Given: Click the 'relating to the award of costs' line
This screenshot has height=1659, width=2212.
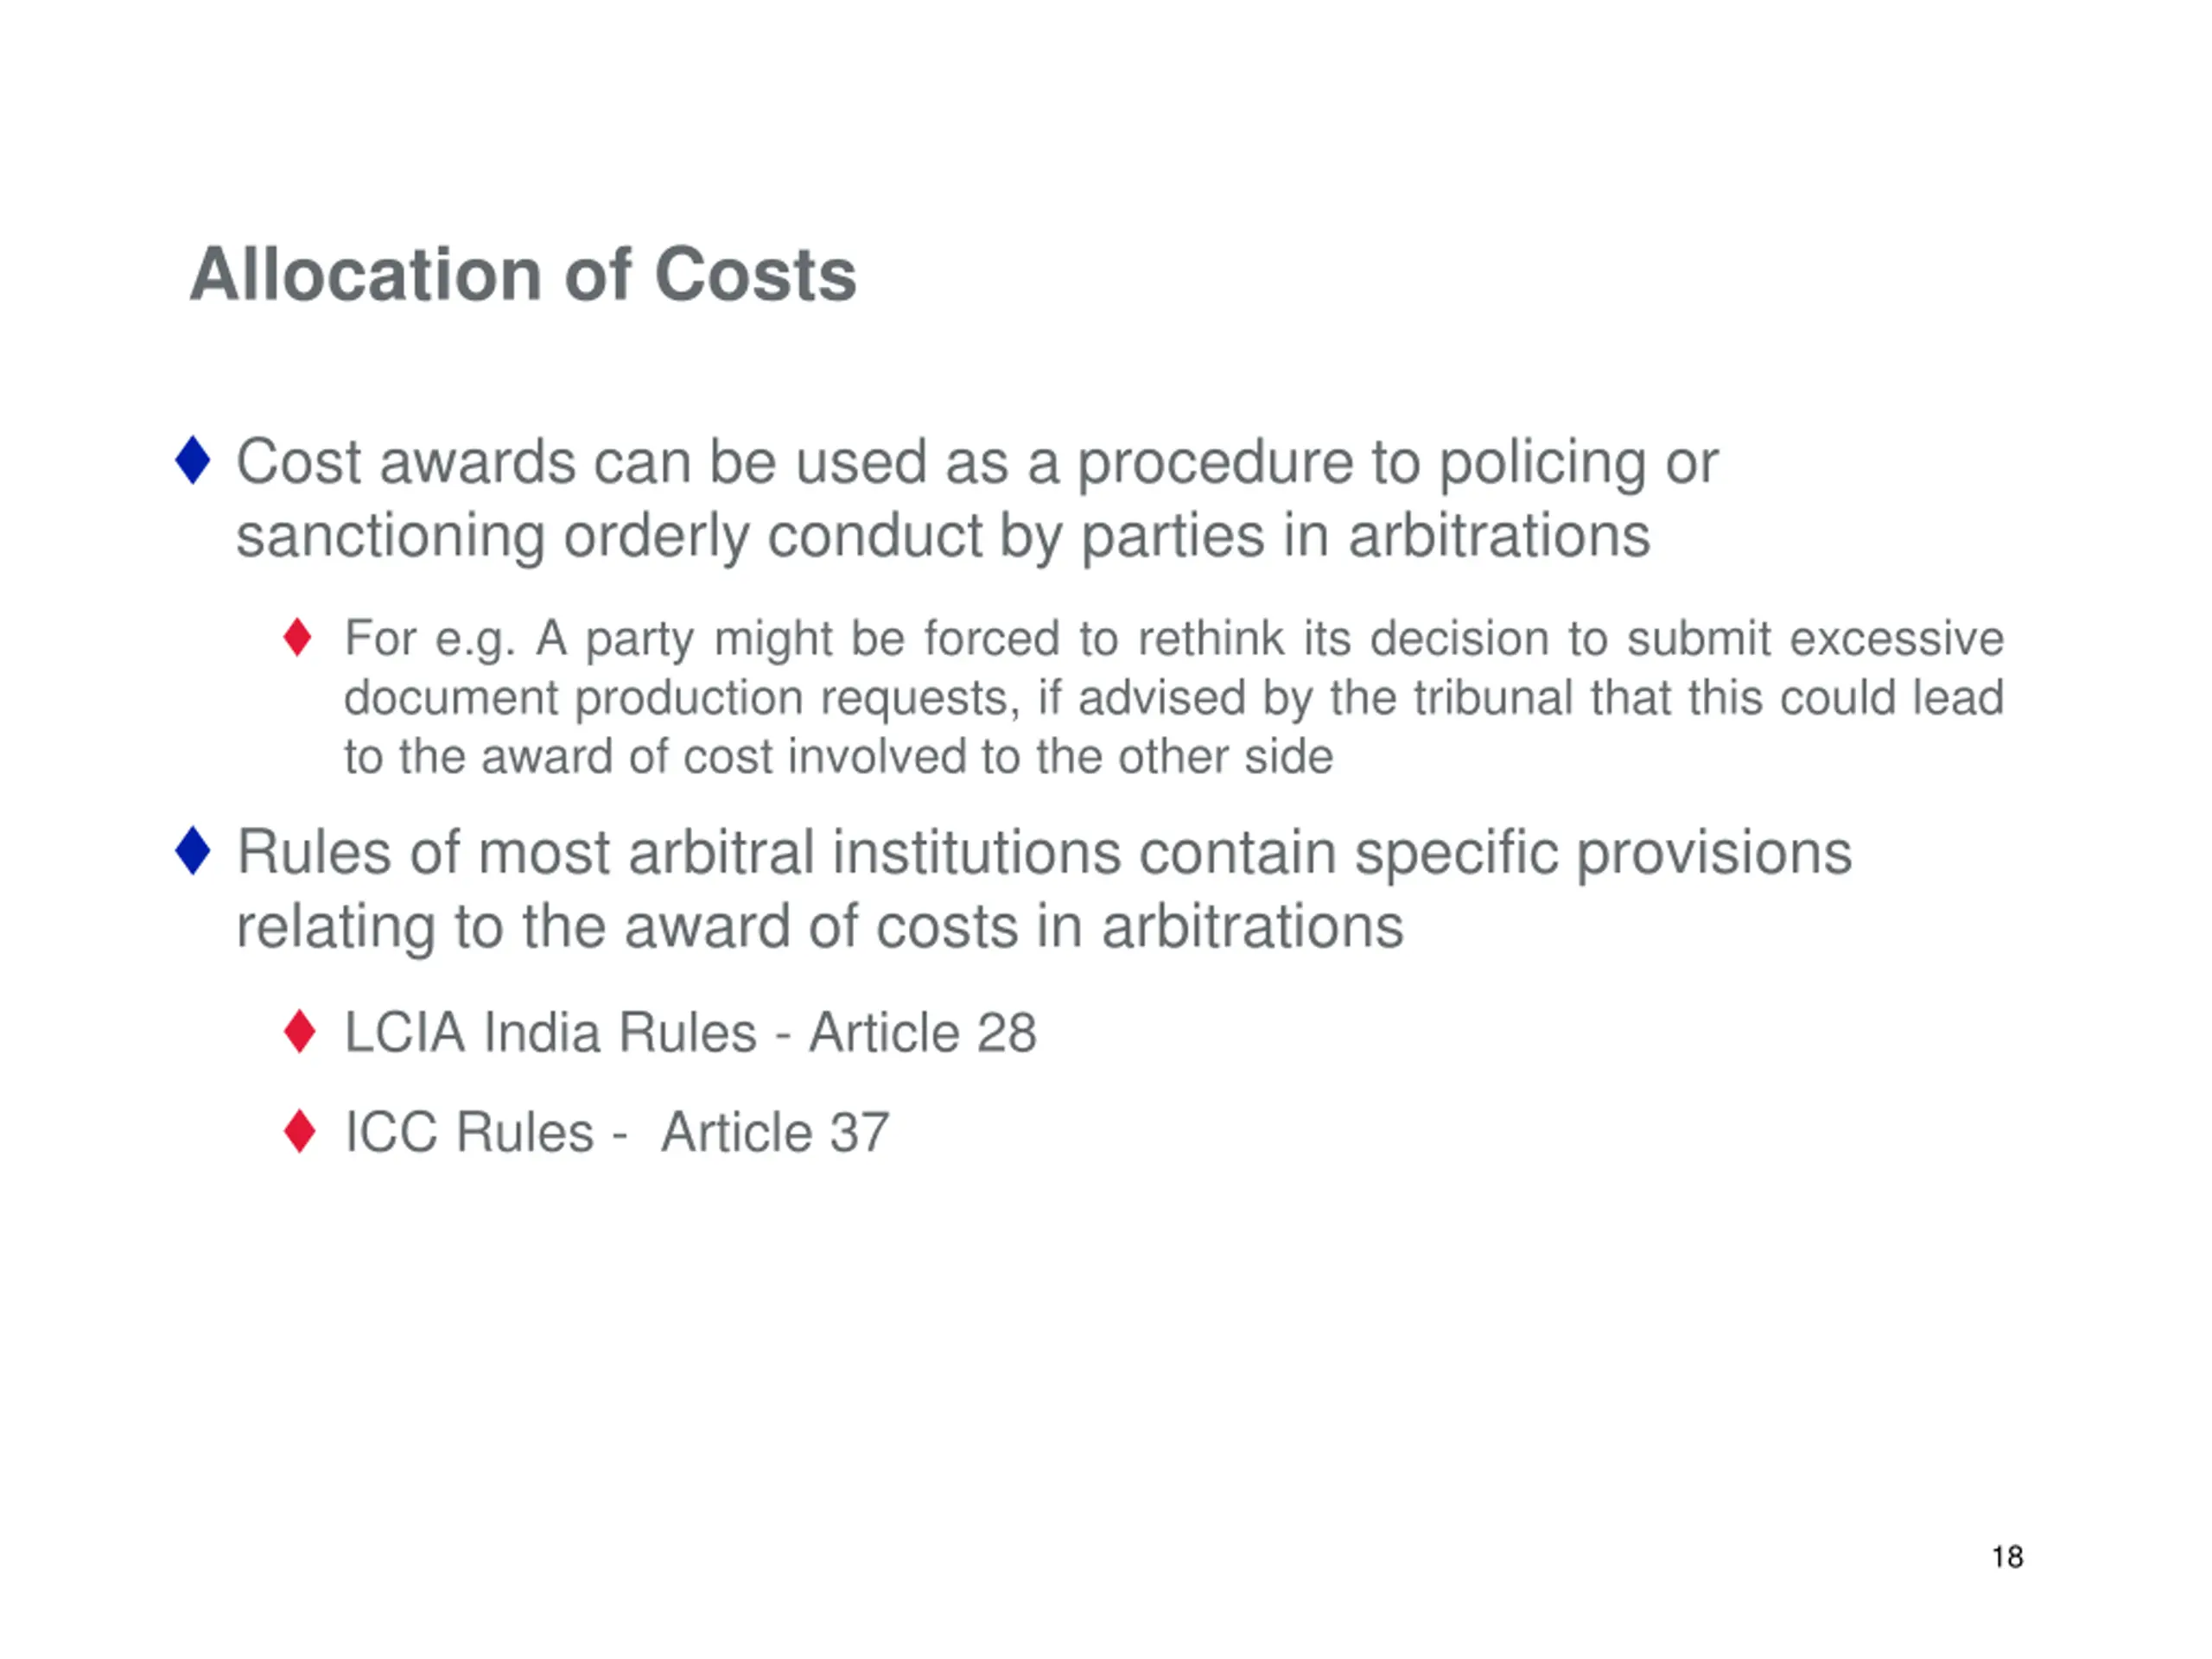Looking at the screenshot, I should tap(820, 928).
